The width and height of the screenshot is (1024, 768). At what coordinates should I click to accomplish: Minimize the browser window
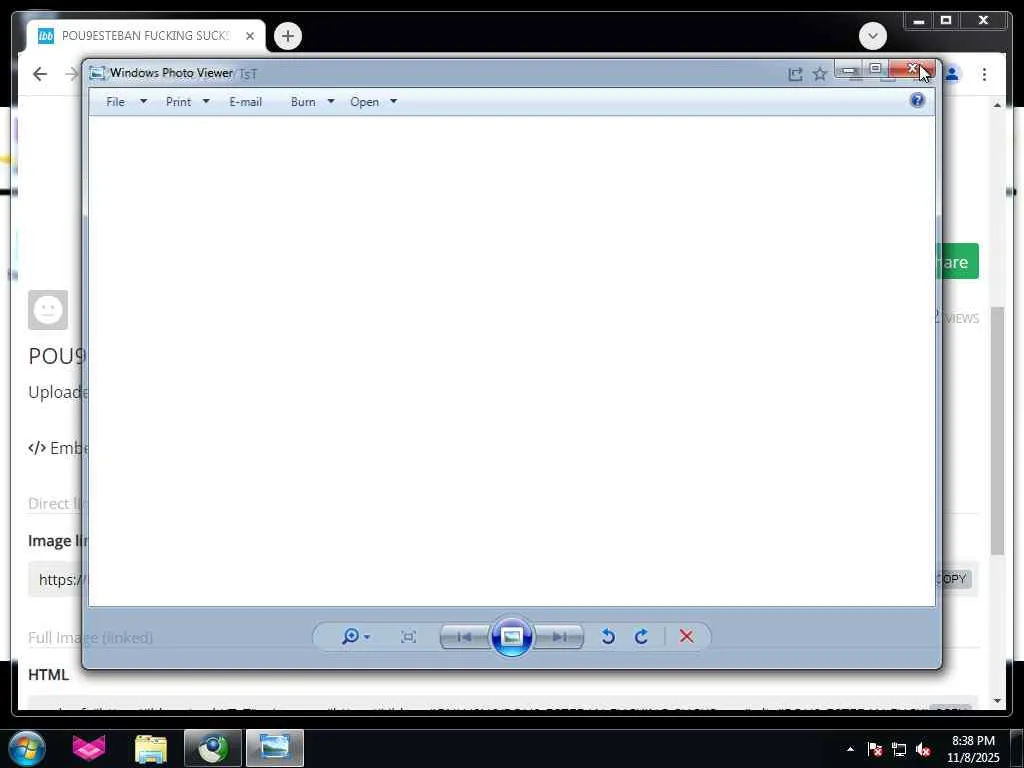(918, 21)
